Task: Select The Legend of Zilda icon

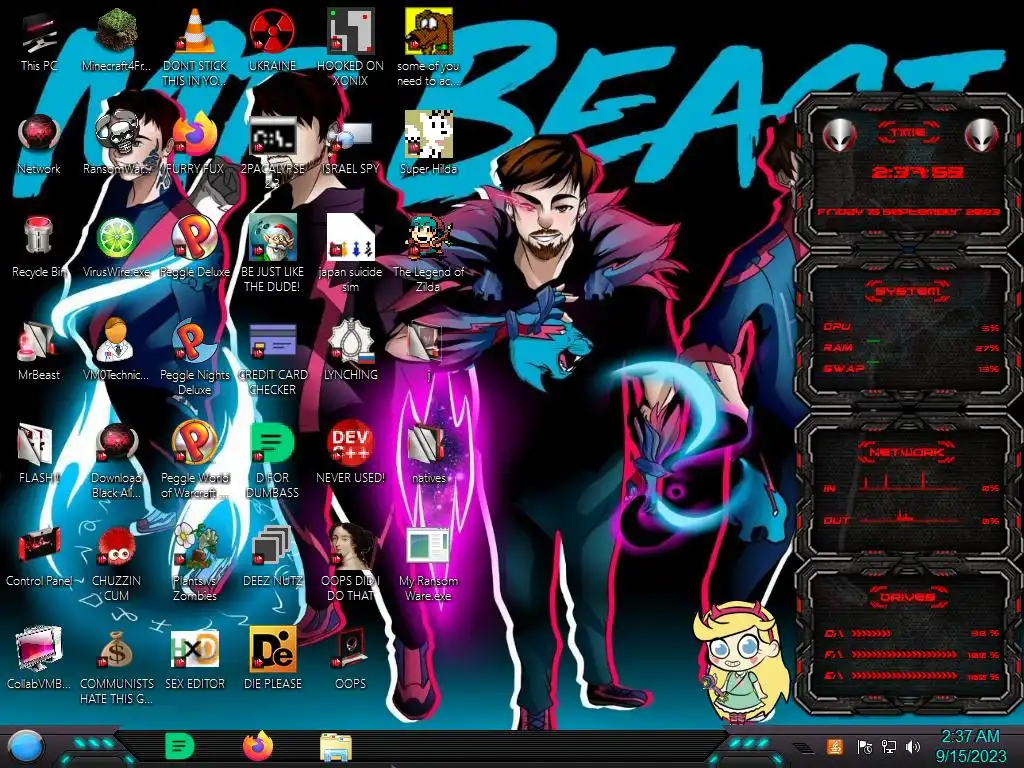Action: pyautogui.click(x=428, y=238)
